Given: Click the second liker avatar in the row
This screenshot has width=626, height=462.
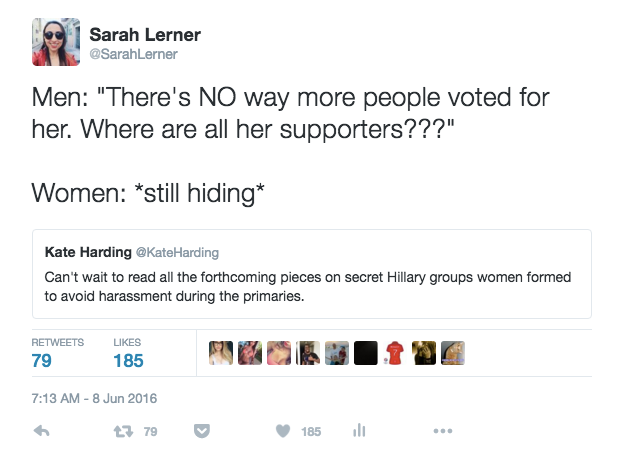Looking at the screenshot, I should (250, 353).
